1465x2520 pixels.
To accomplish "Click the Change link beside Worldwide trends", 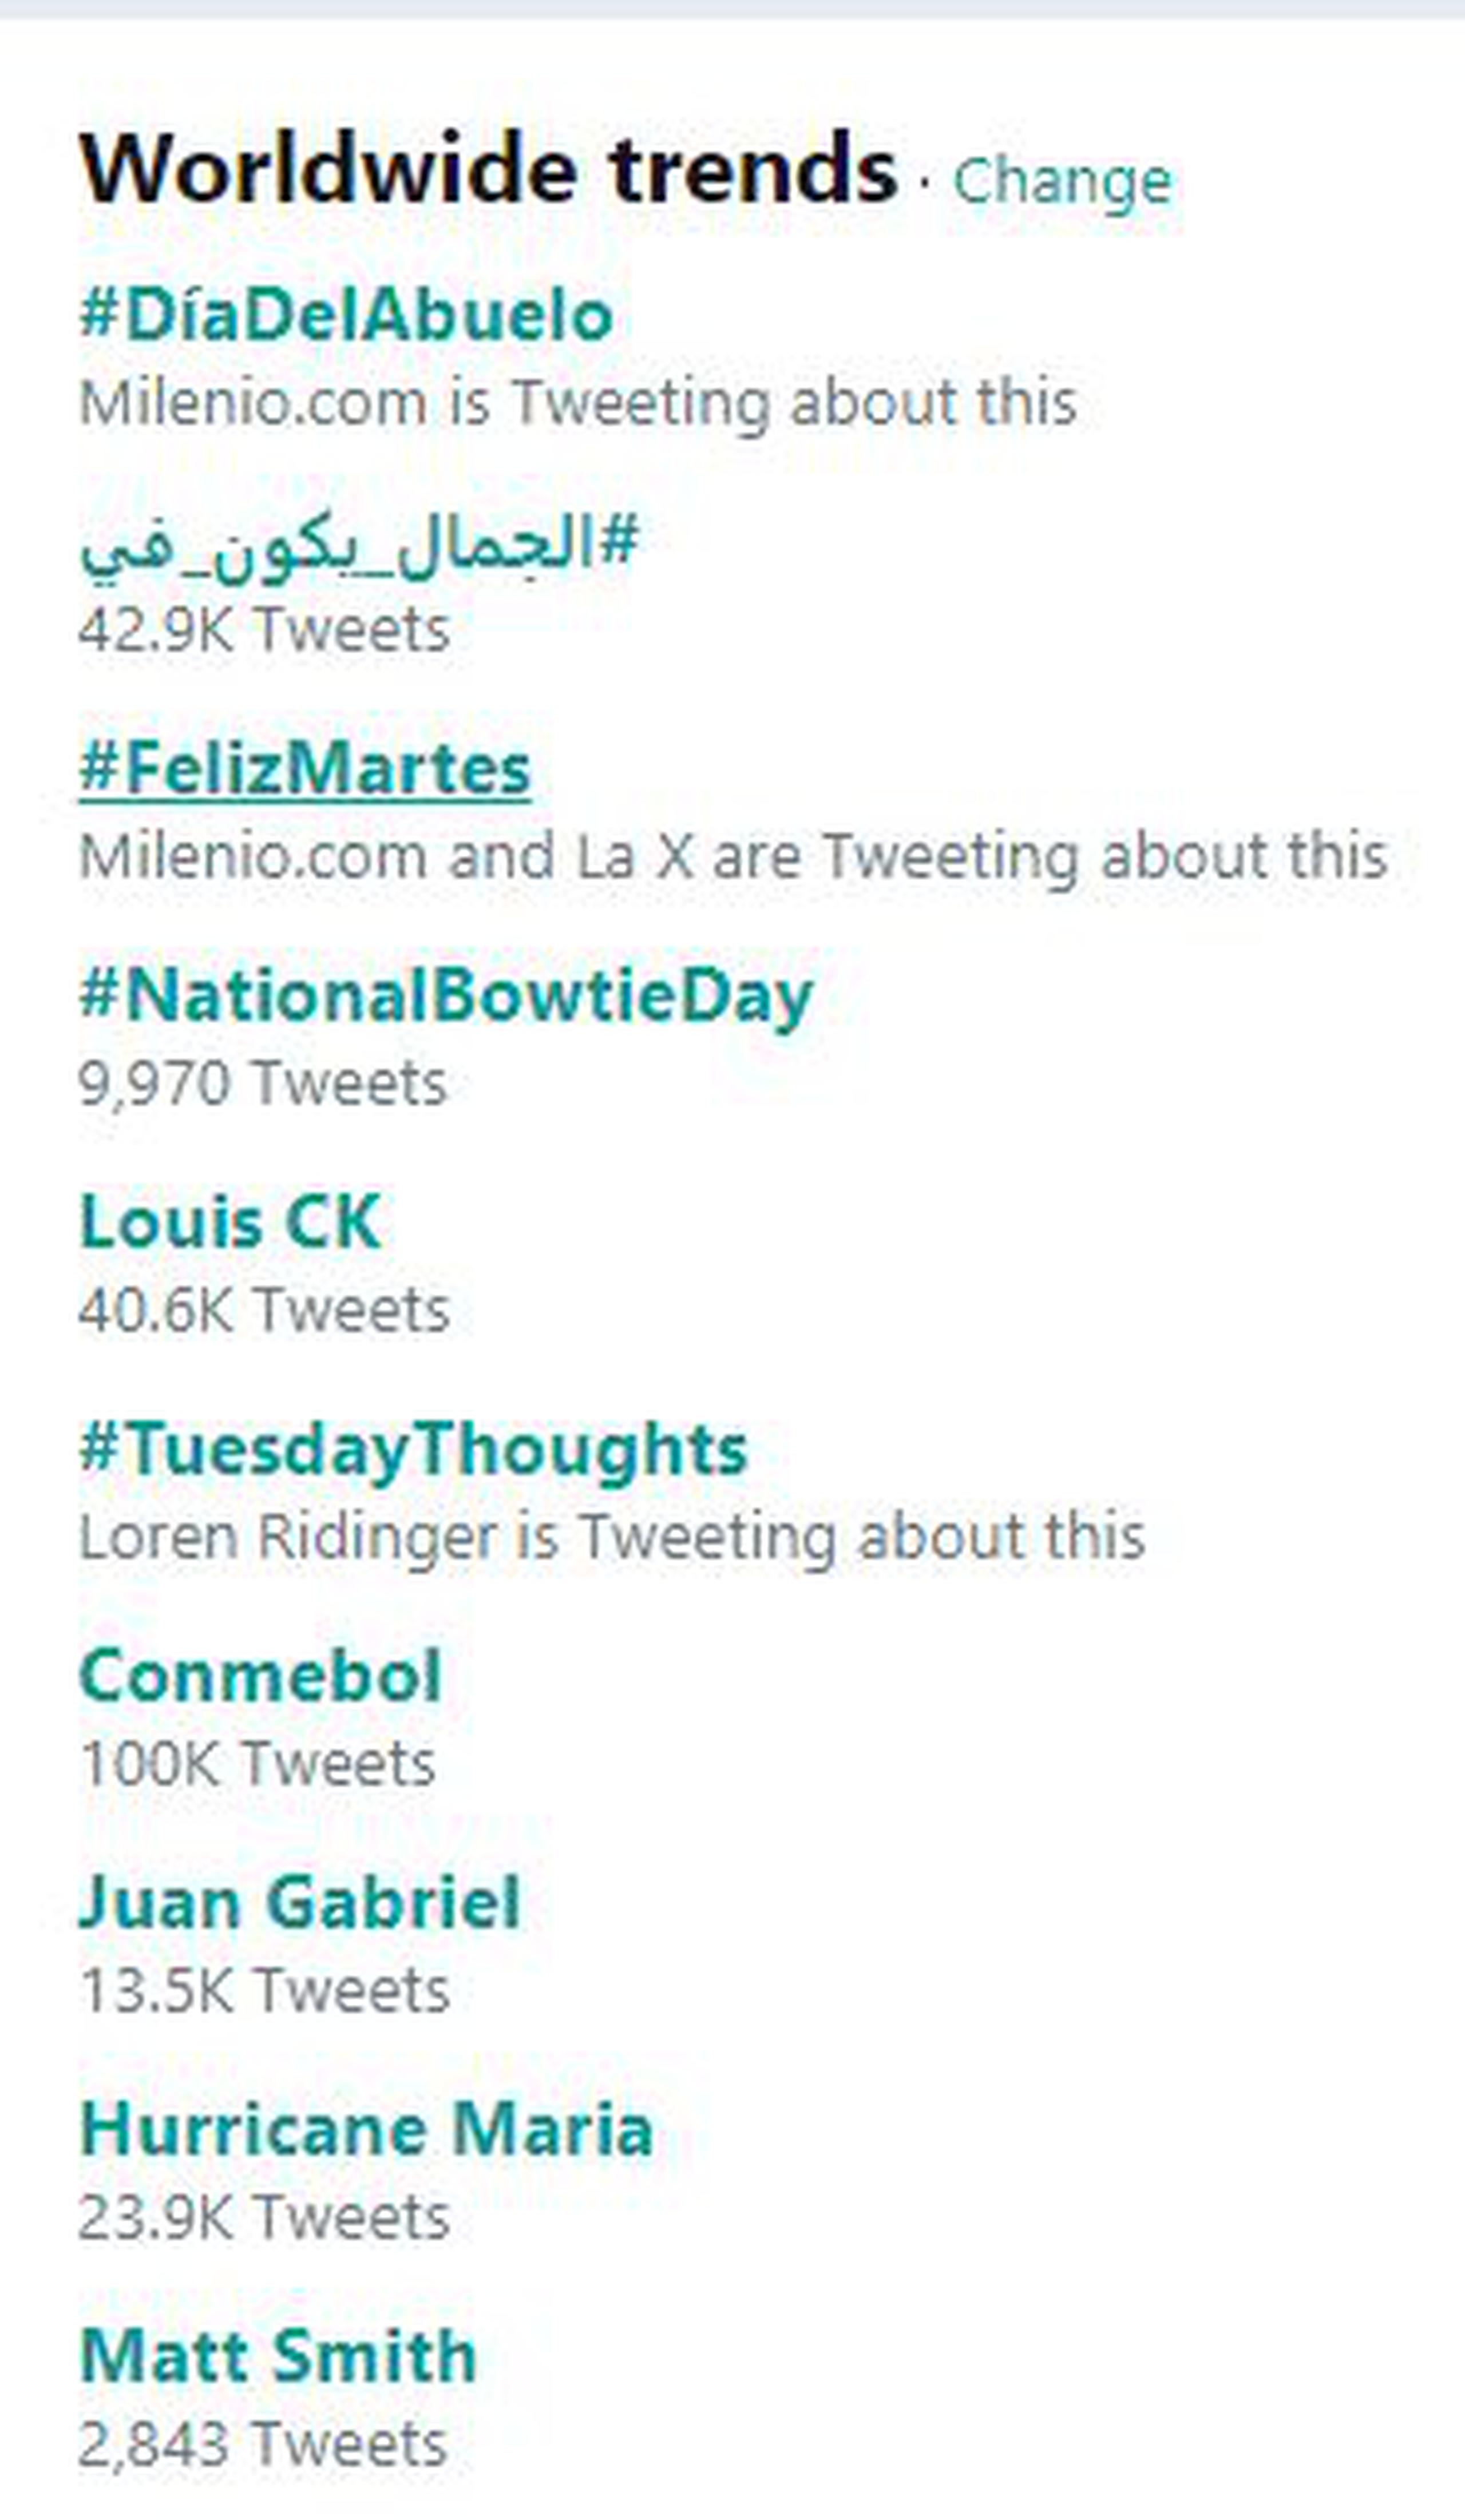I will coord(1062,182).
